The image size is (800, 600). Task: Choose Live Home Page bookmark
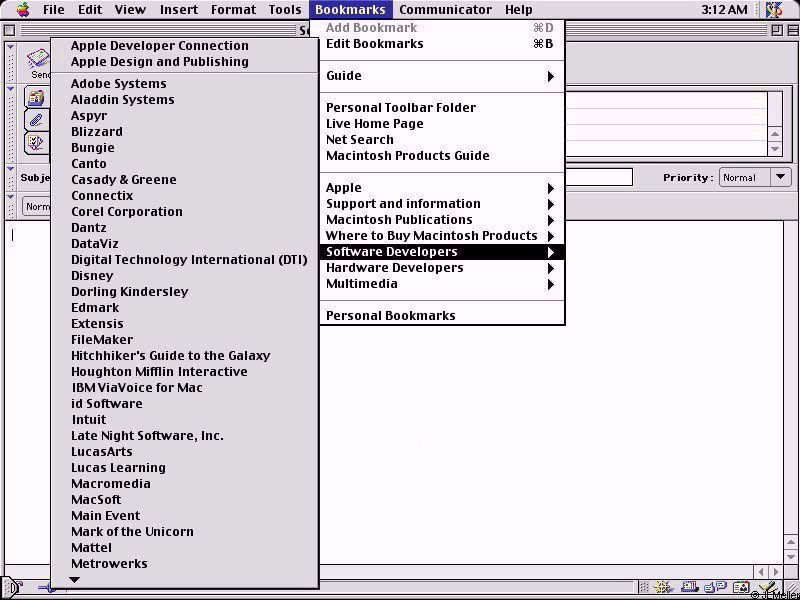[x=442, y=124]
